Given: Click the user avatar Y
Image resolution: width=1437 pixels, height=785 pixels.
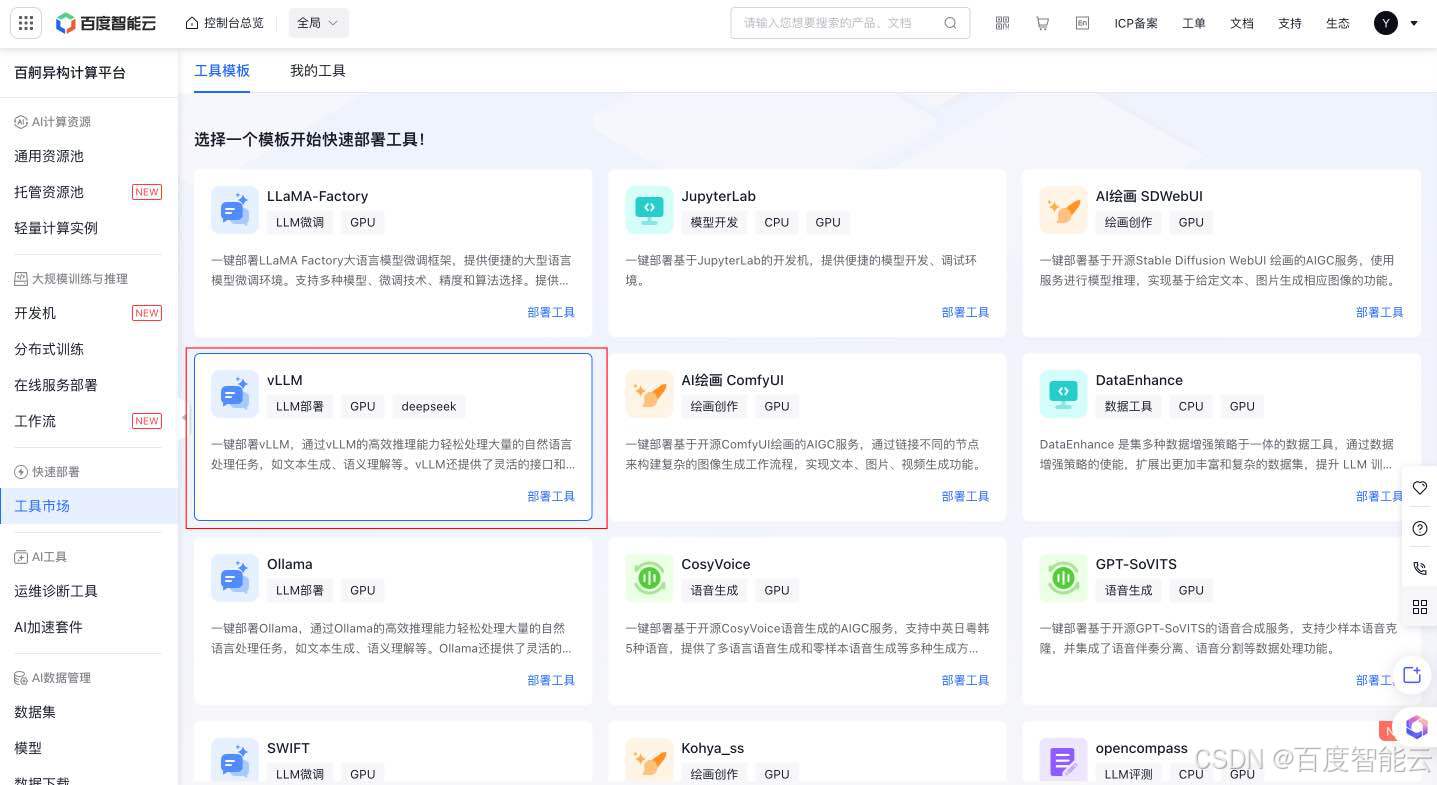Looking at the screenshot, I should [1385, 23].
